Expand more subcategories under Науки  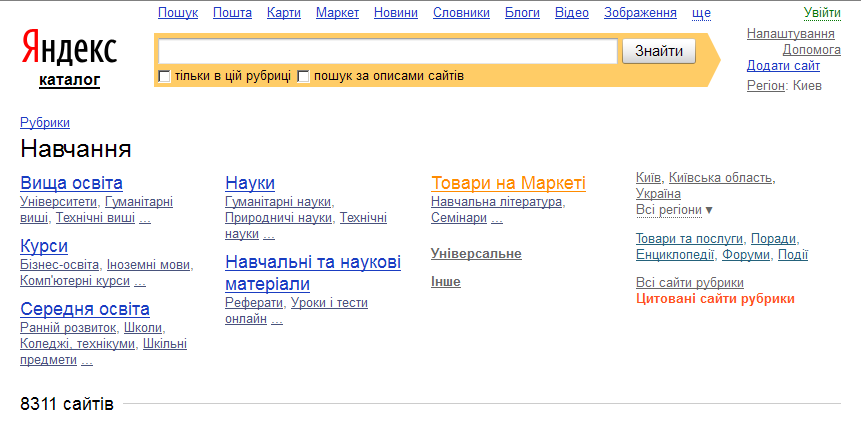pos(269,235)
